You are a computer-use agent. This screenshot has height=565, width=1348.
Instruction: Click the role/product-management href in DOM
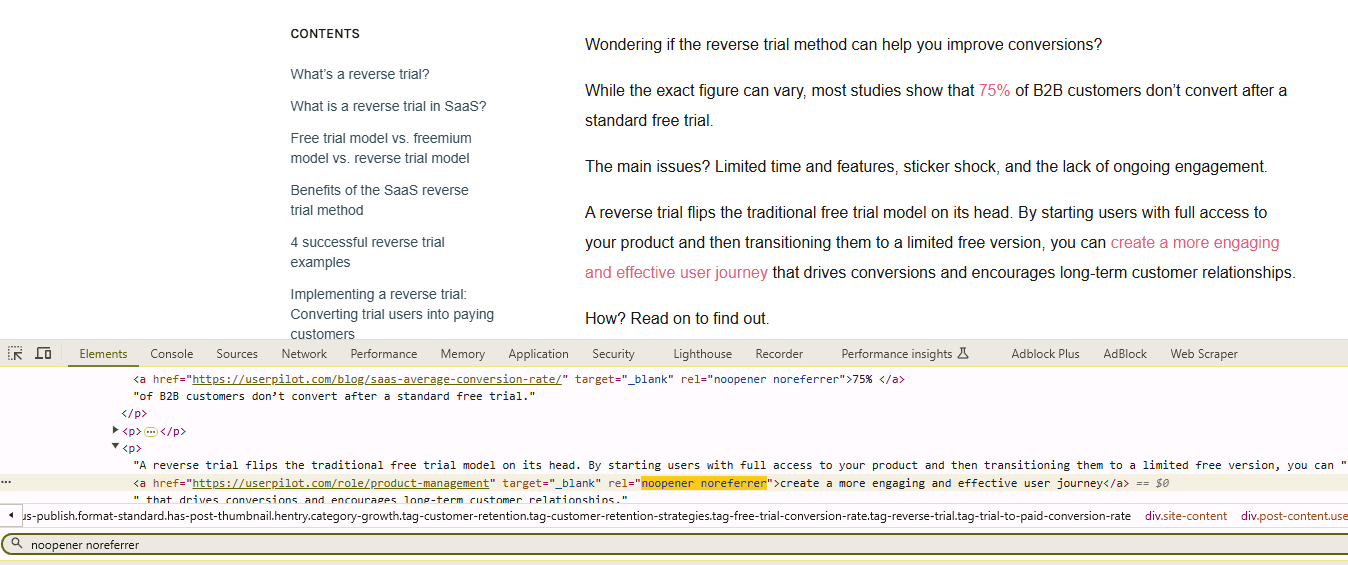click(x=340, y=483)
